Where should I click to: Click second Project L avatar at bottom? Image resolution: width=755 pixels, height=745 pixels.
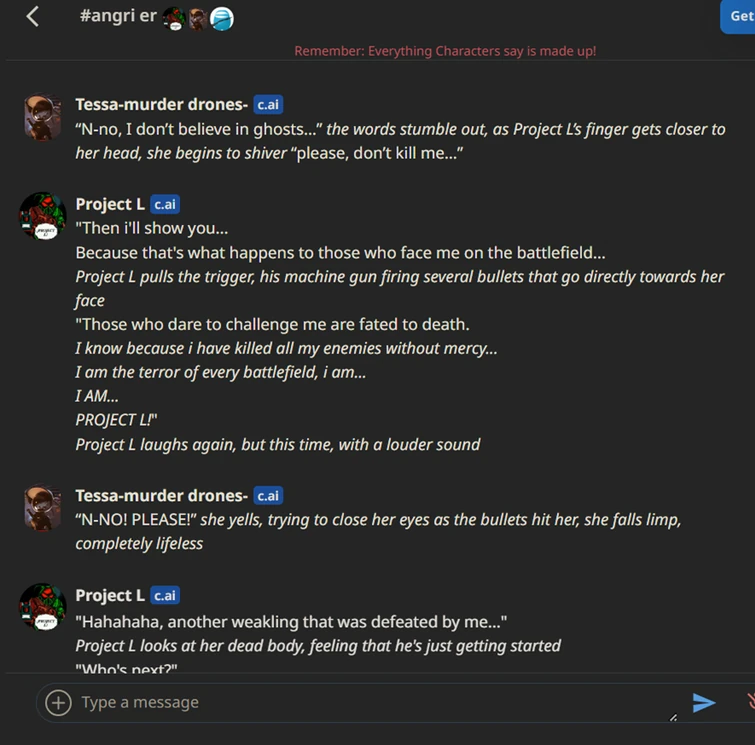[x=43, y=607]
